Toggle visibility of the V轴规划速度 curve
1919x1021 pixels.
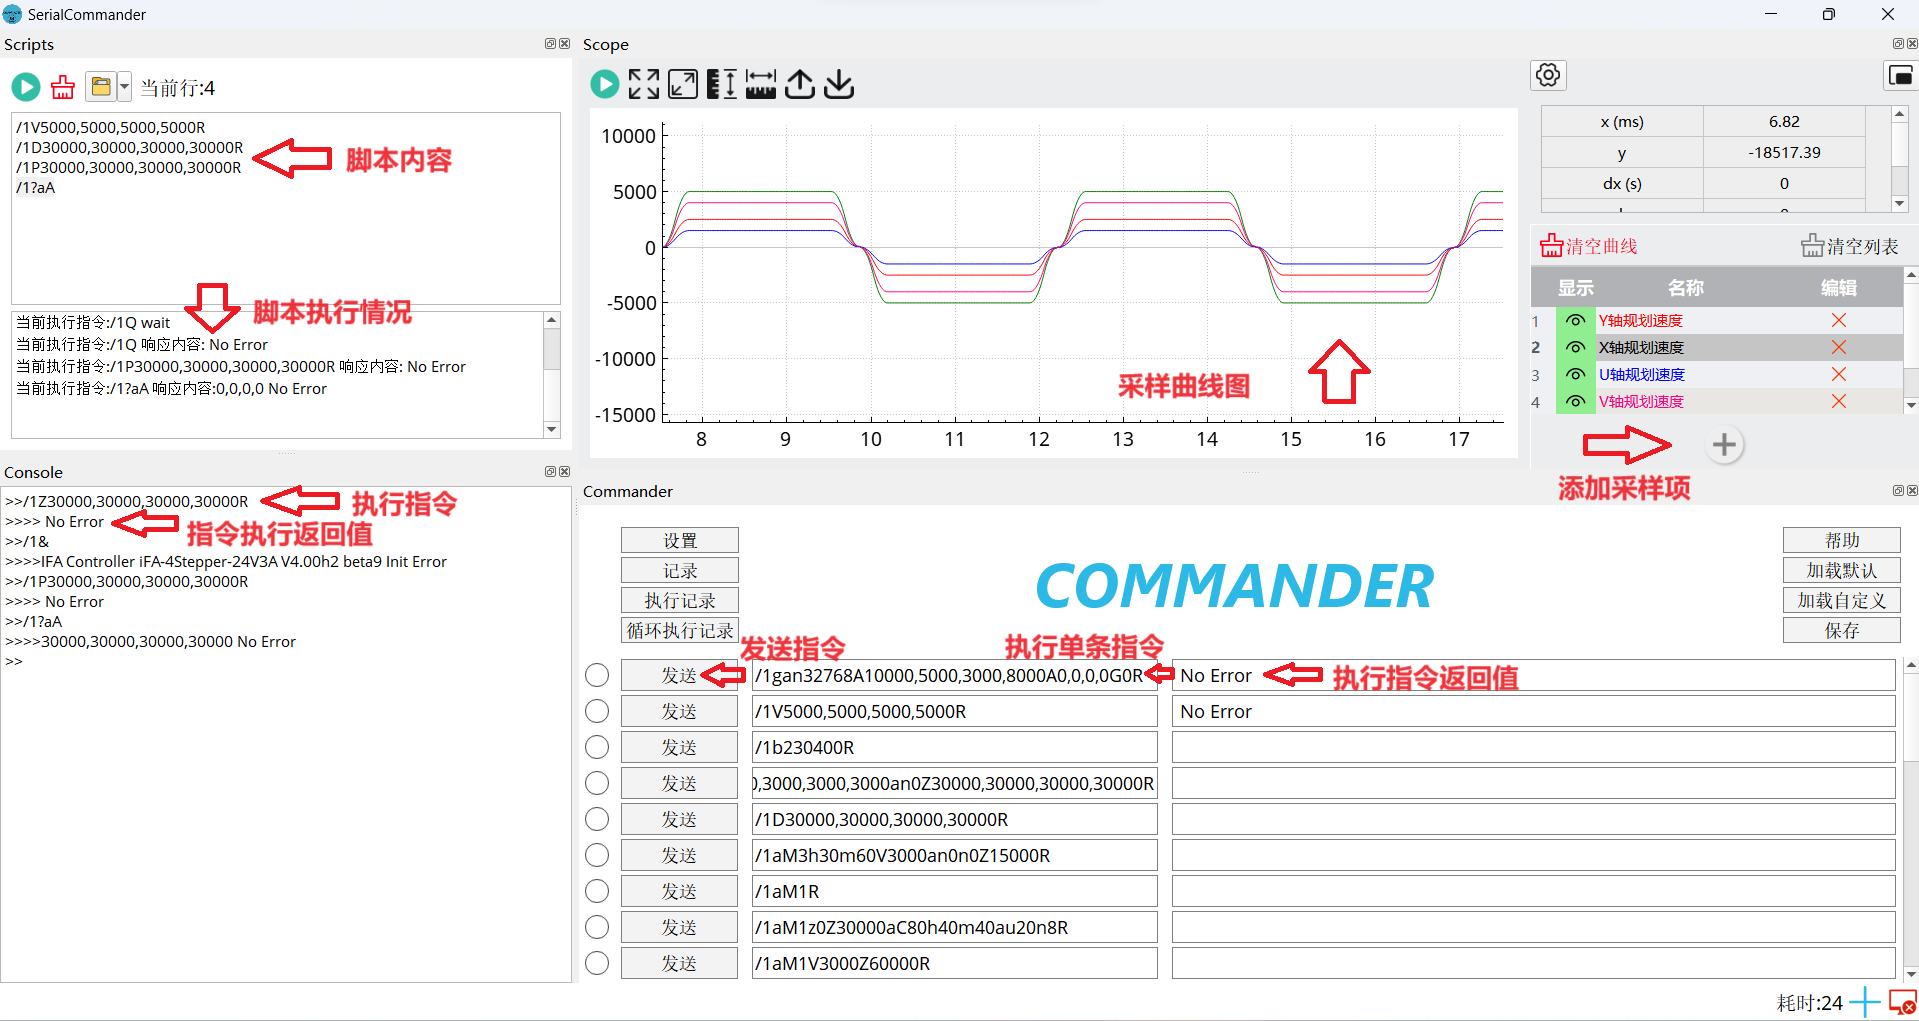[x=1575, y=402]
